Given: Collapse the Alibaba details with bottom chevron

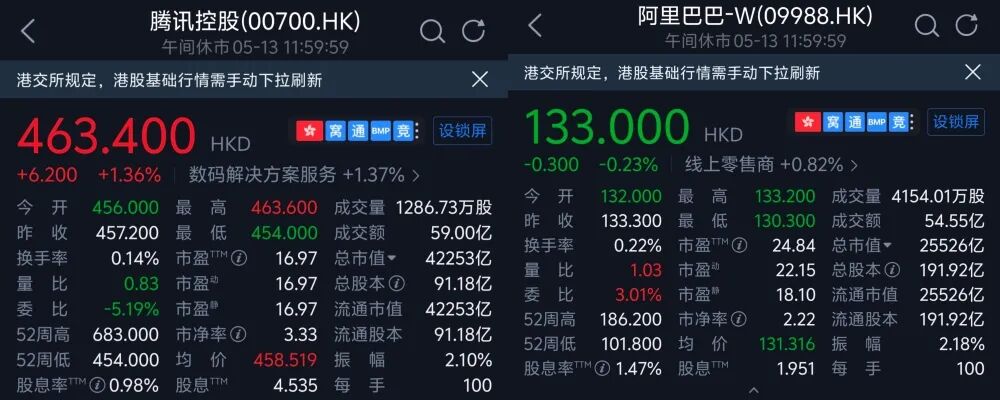Looking at the screenshot, I should [x=754, y=390].
